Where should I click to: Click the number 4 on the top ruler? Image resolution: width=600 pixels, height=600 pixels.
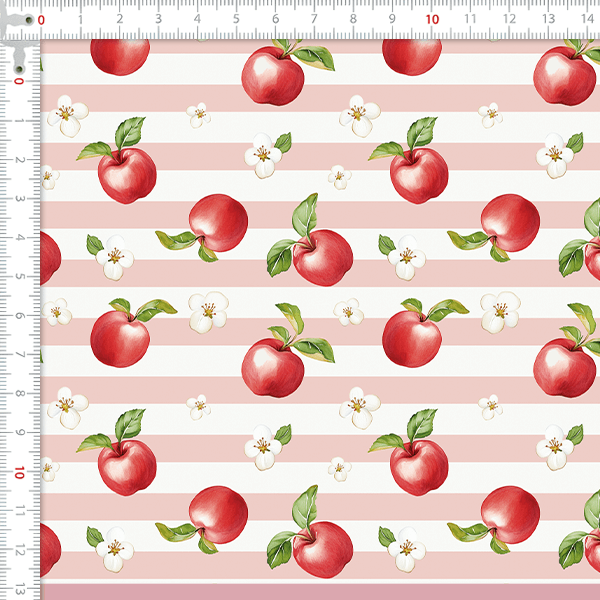197,18
